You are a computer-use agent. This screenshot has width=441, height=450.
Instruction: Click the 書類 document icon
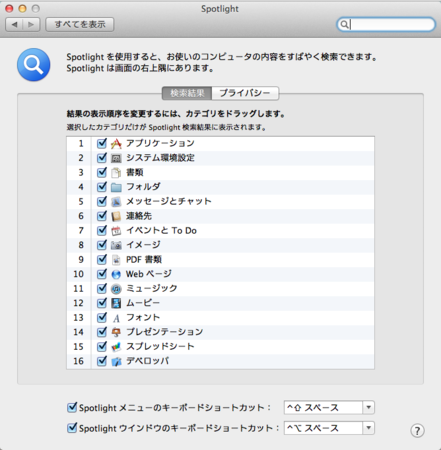116,173
